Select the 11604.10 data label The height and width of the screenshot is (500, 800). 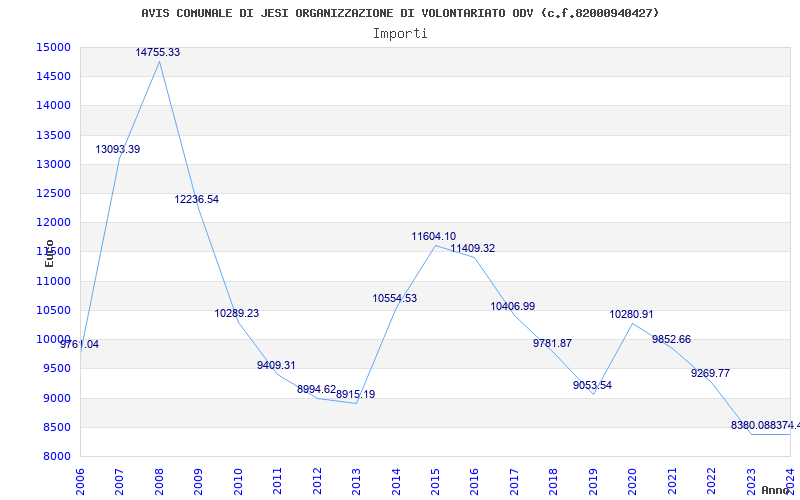pyautogui.click(x=434, y=236)
